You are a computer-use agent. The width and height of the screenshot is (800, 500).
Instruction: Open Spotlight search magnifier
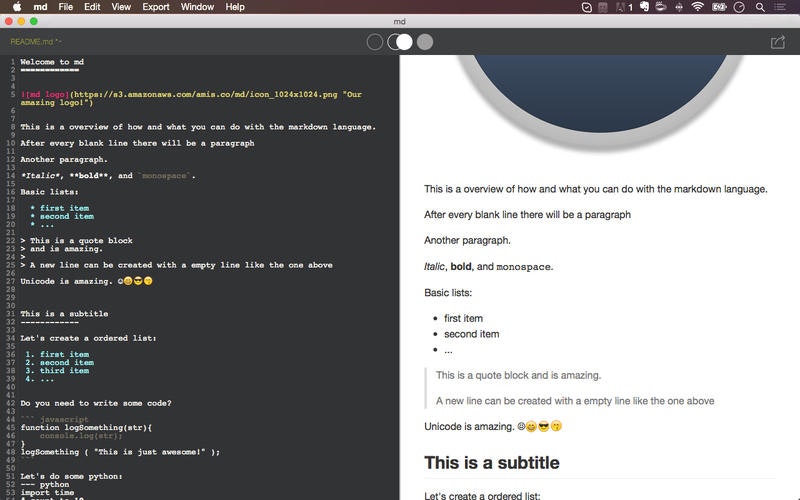click(760, 7)
